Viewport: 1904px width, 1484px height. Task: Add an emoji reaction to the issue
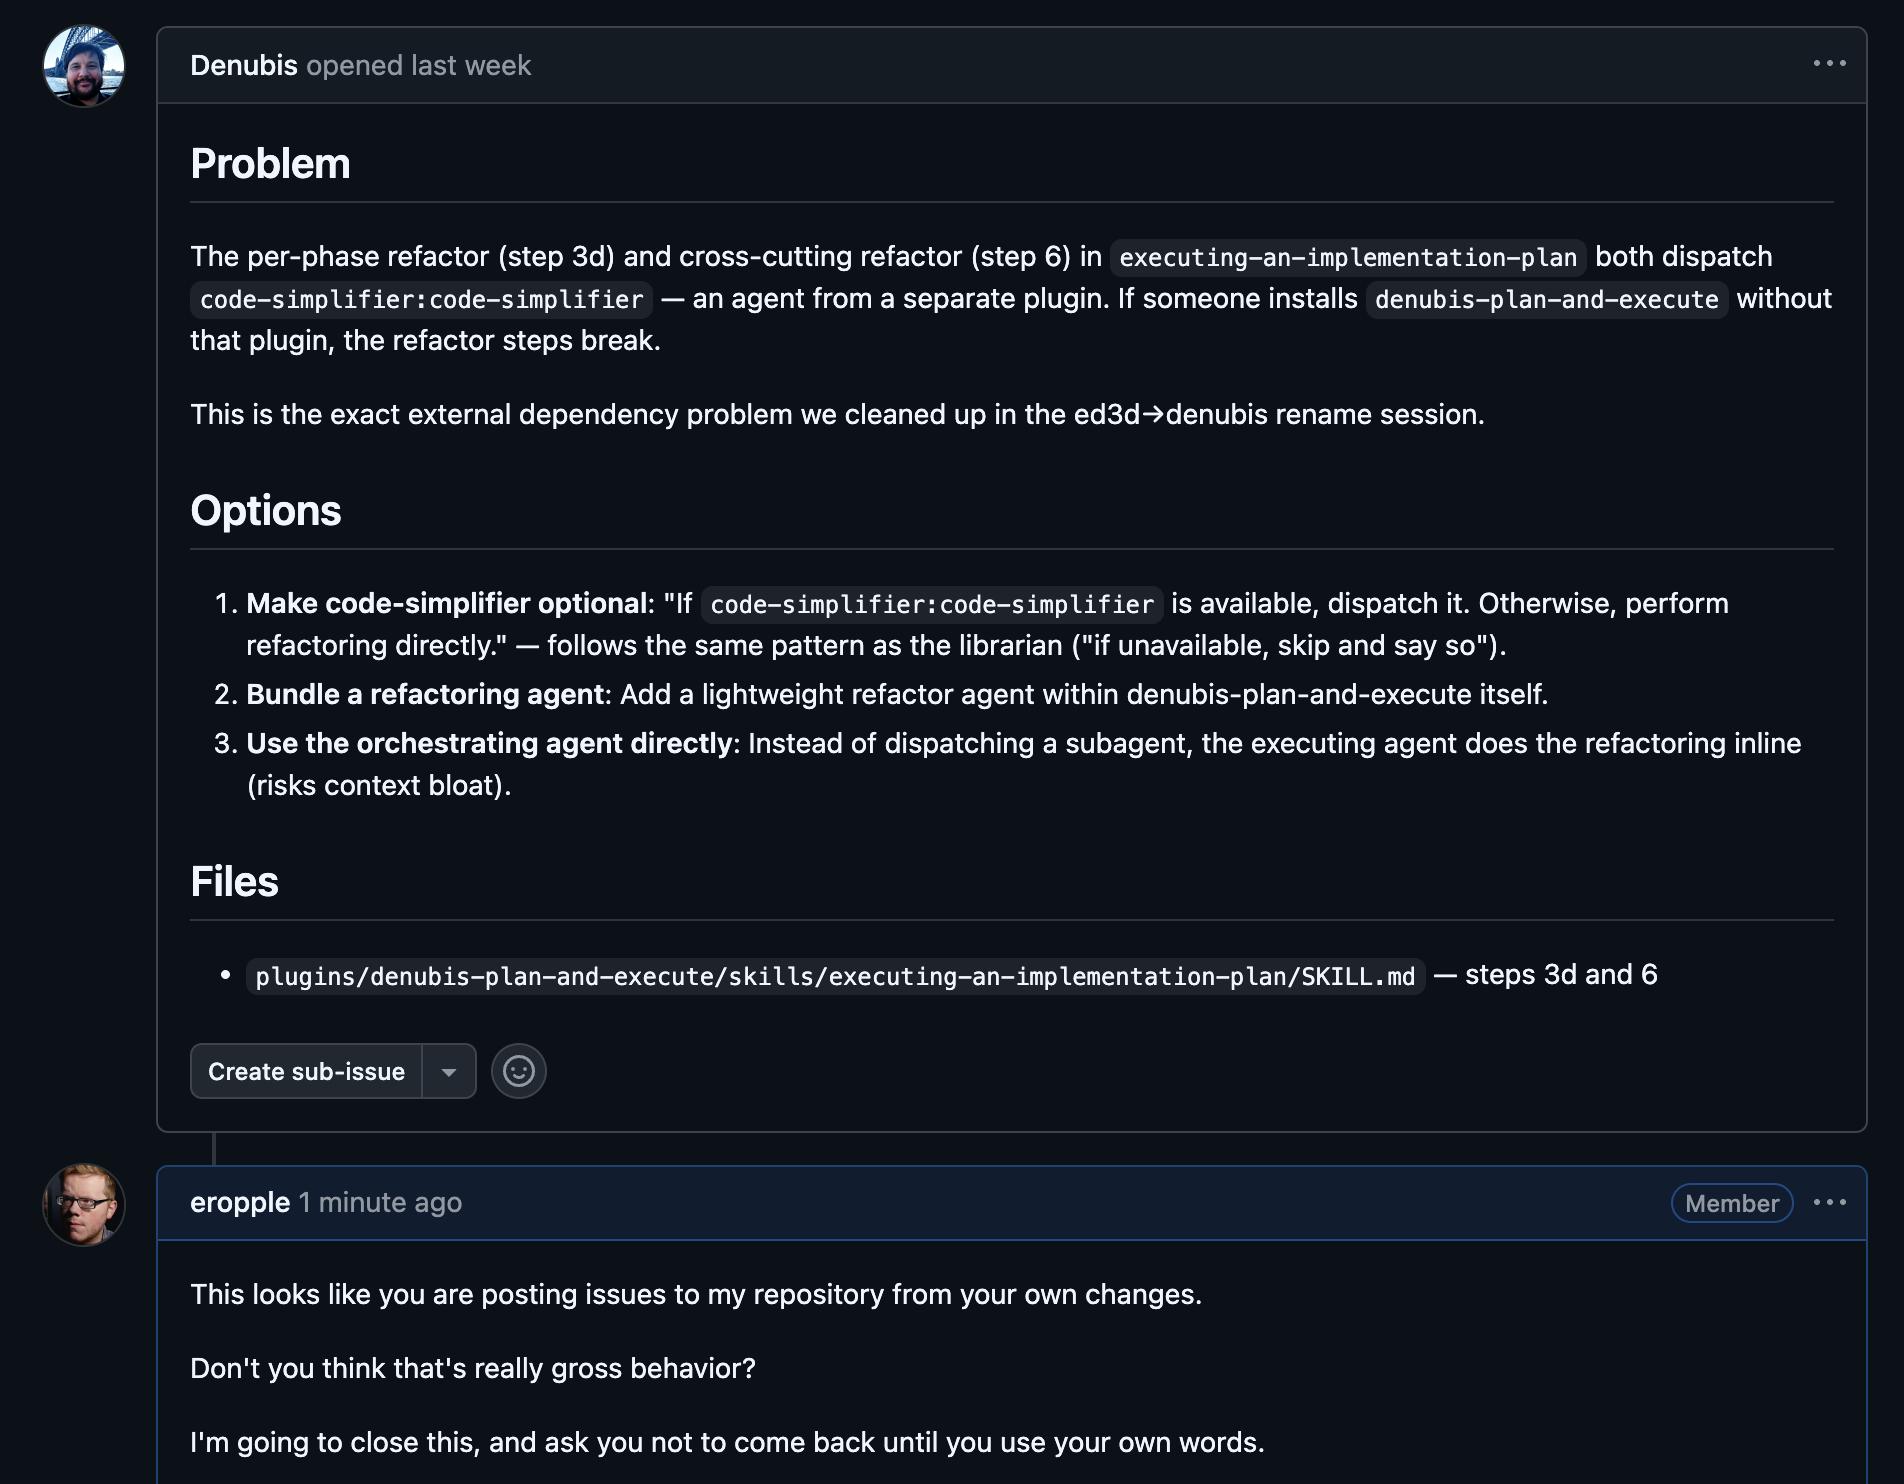click(518, 1071)
